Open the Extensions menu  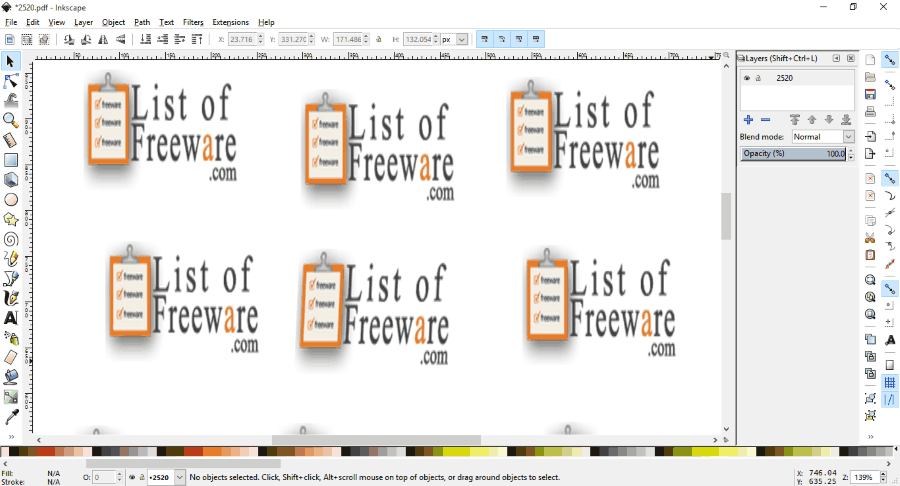pyautogui.click(x=230, y=22)
